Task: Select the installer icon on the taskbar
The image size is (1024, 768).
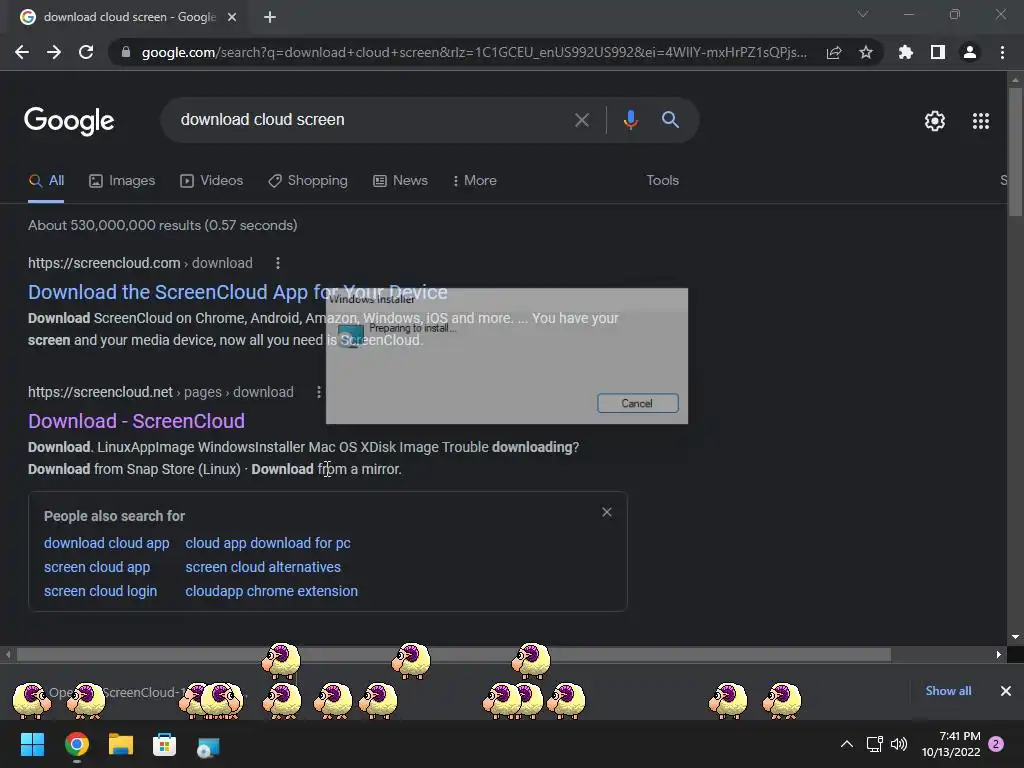Action: tap(208, 746)
